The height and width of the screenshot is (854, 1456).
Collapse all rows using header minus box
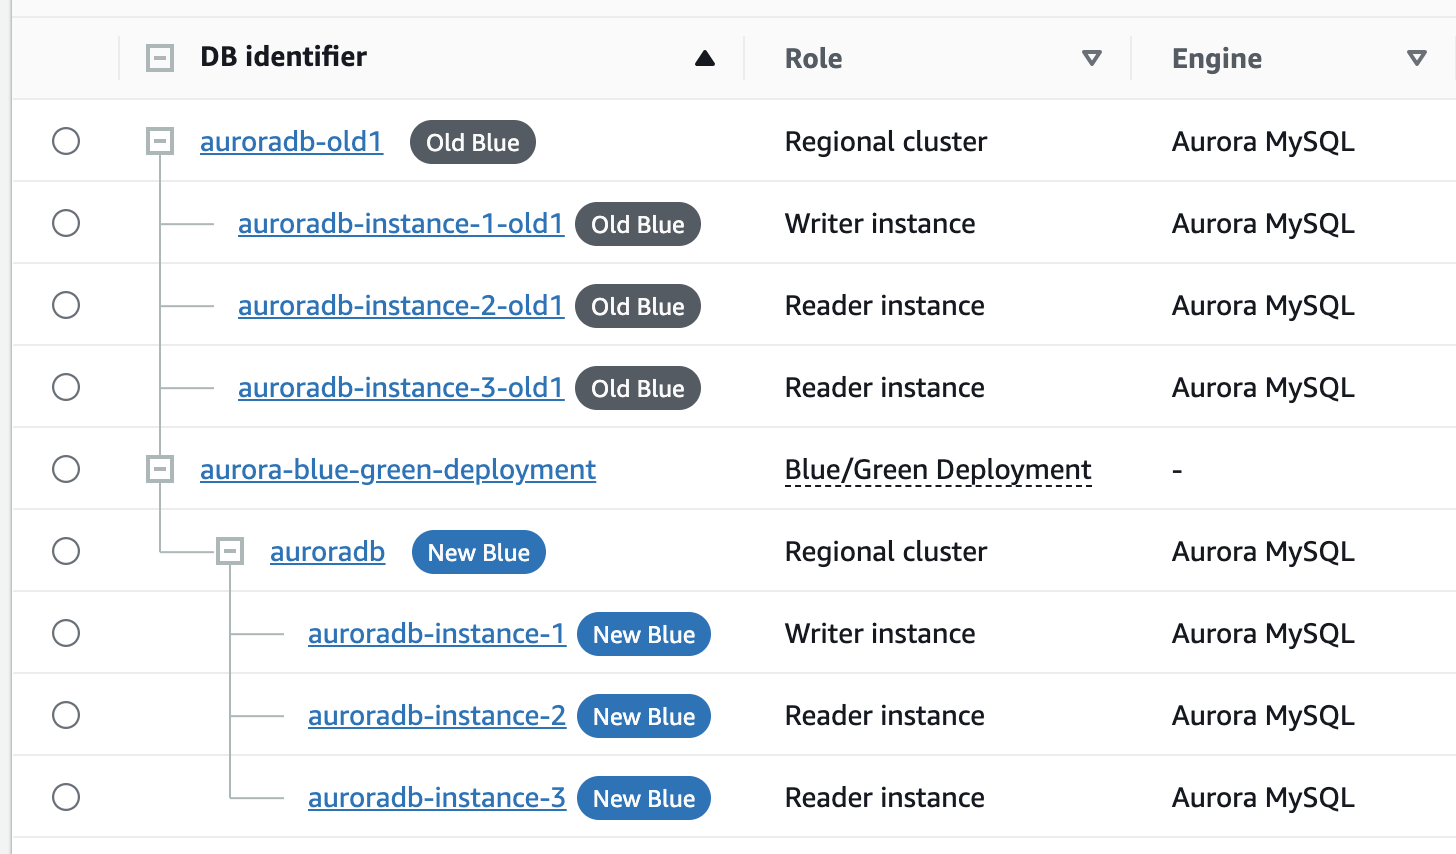coord(160,58)
